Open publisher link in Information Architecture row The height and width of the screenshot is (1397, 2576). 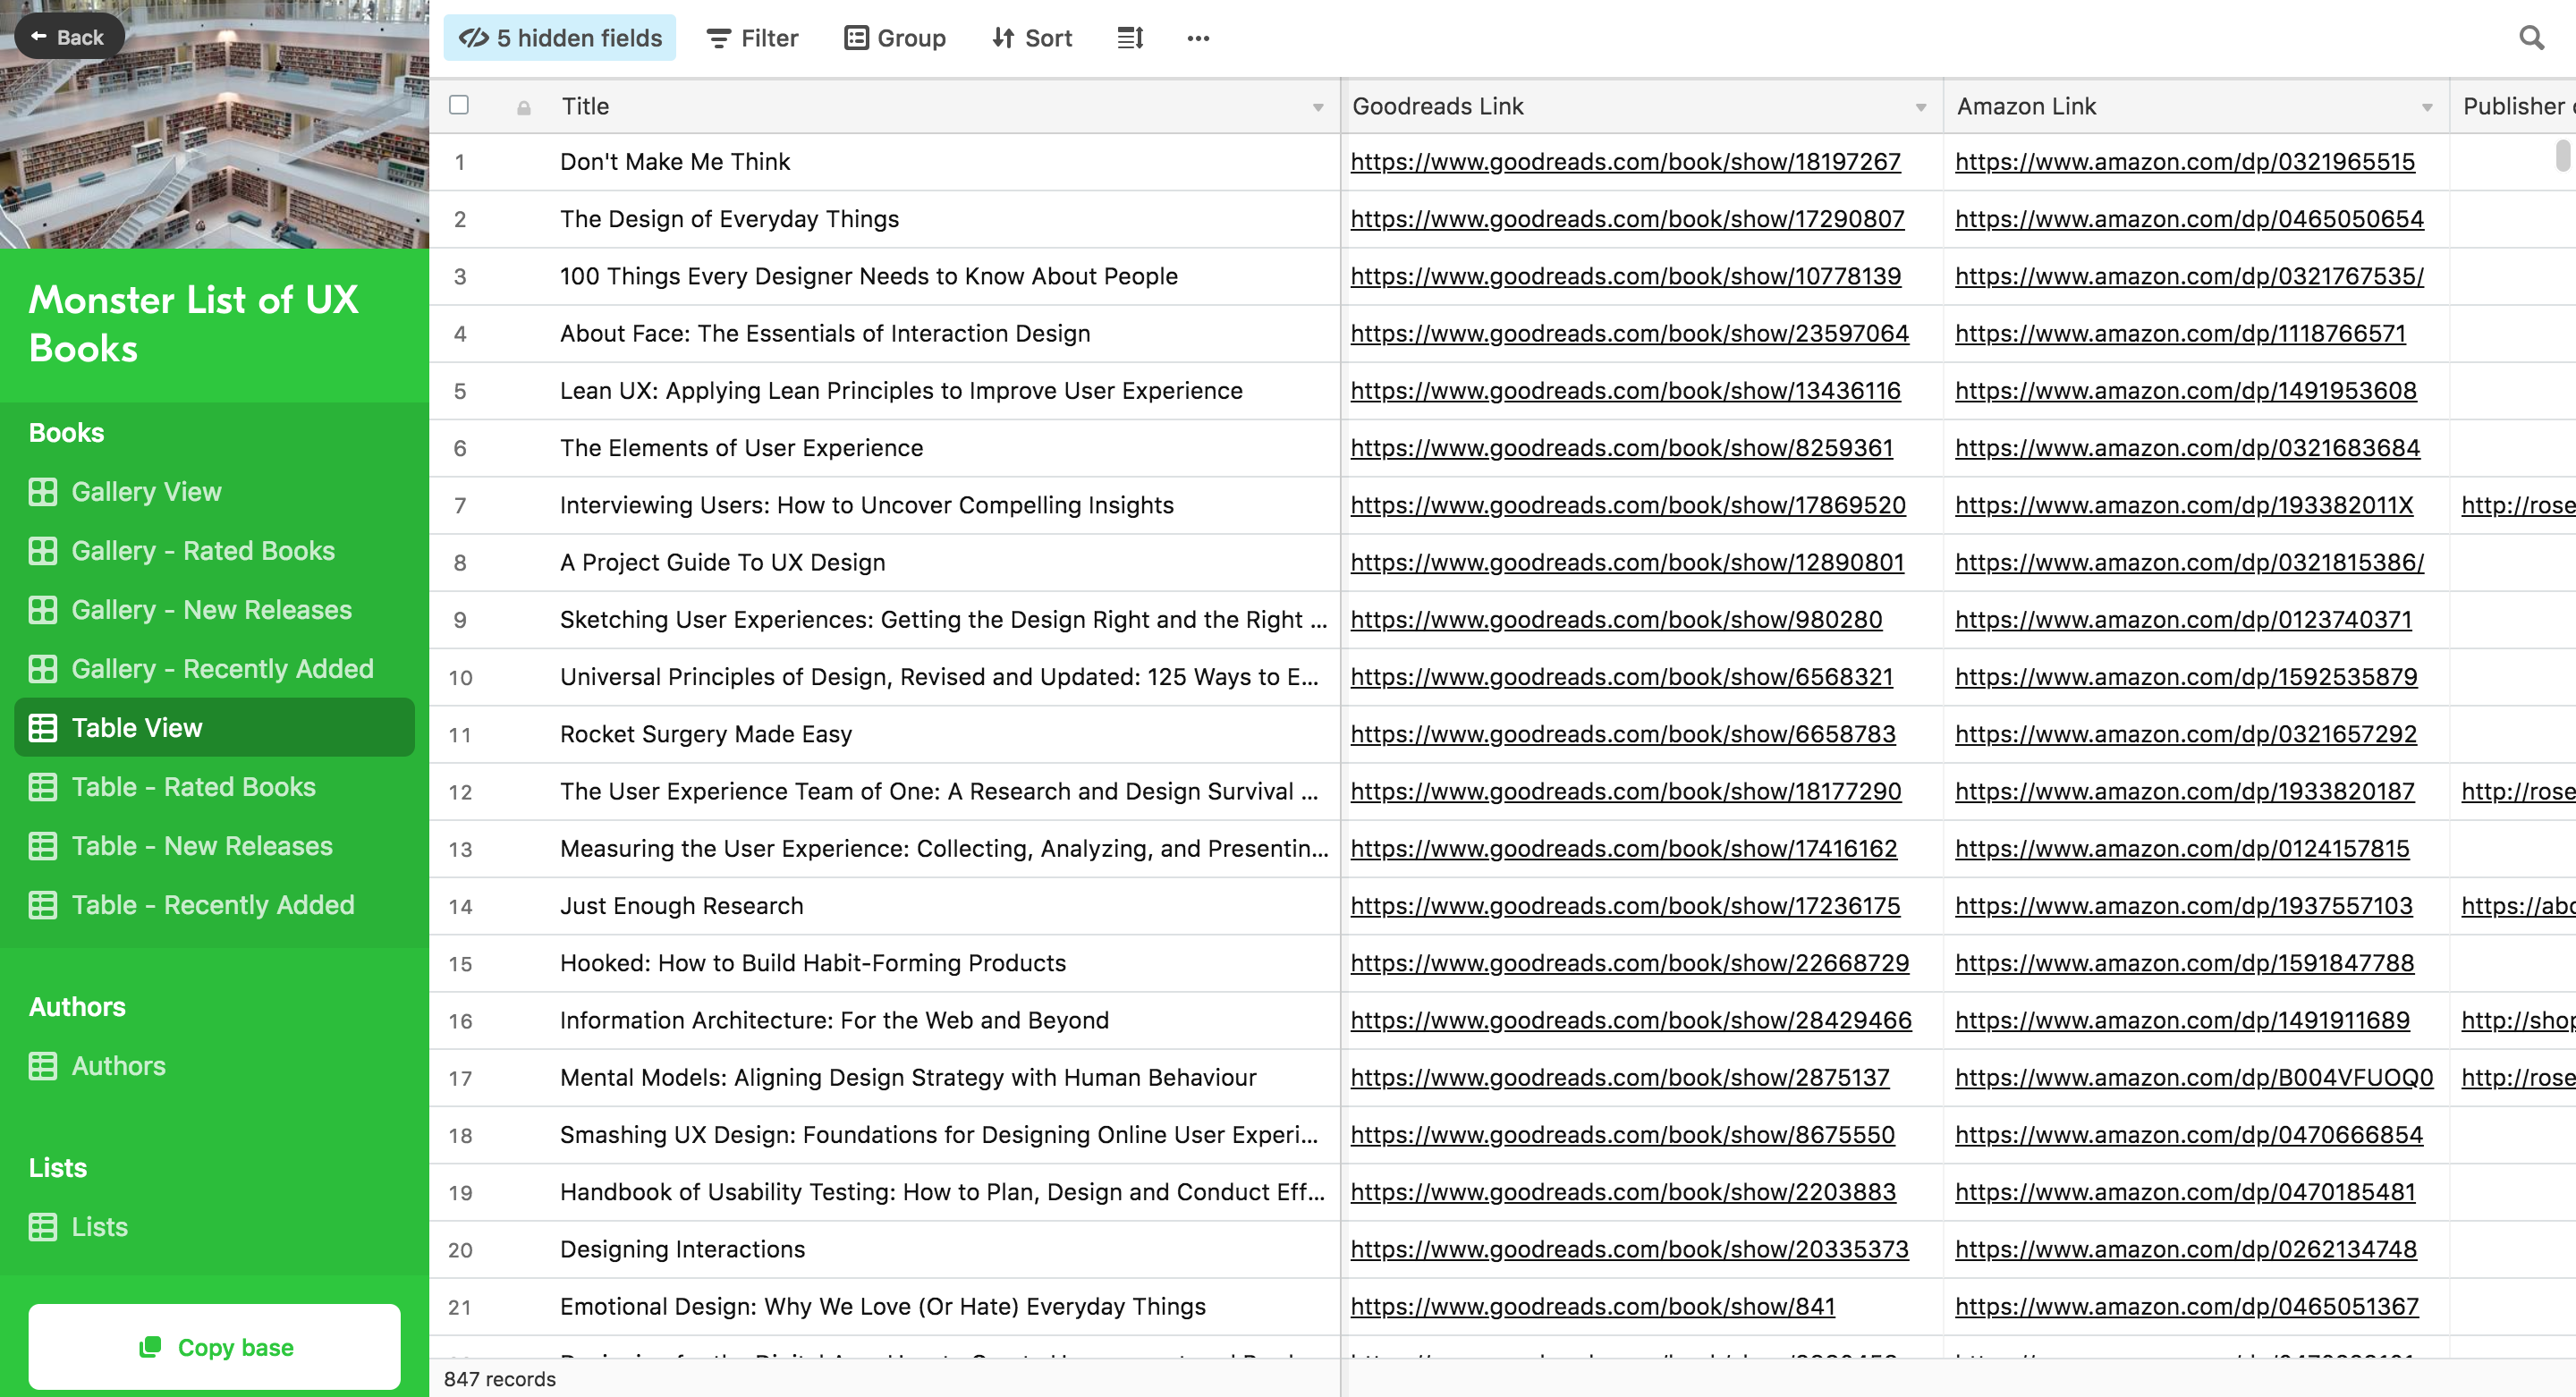tap(2518, 1020)
